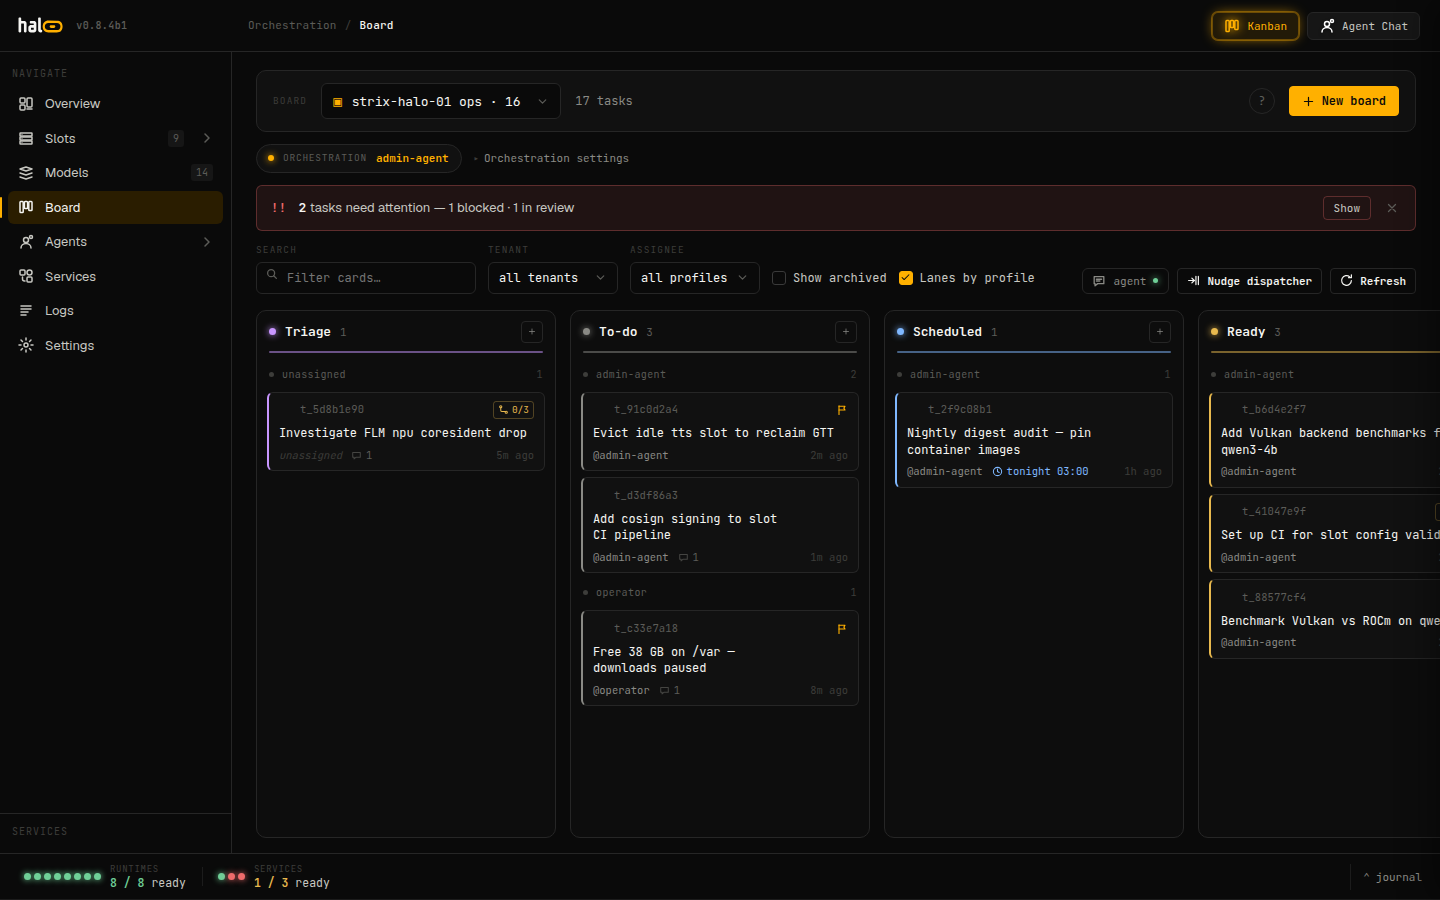Open Logs in sidebar
1440x900 pixels.
[115, 311]
